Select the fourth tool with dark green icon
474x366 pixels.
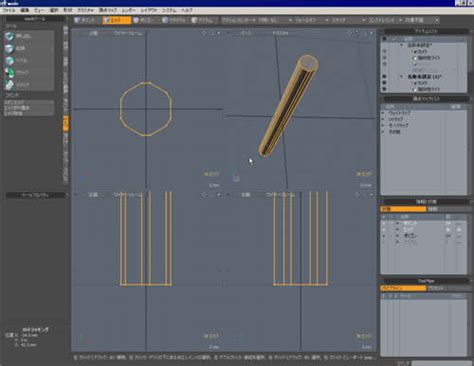click(x=10, y=73)
